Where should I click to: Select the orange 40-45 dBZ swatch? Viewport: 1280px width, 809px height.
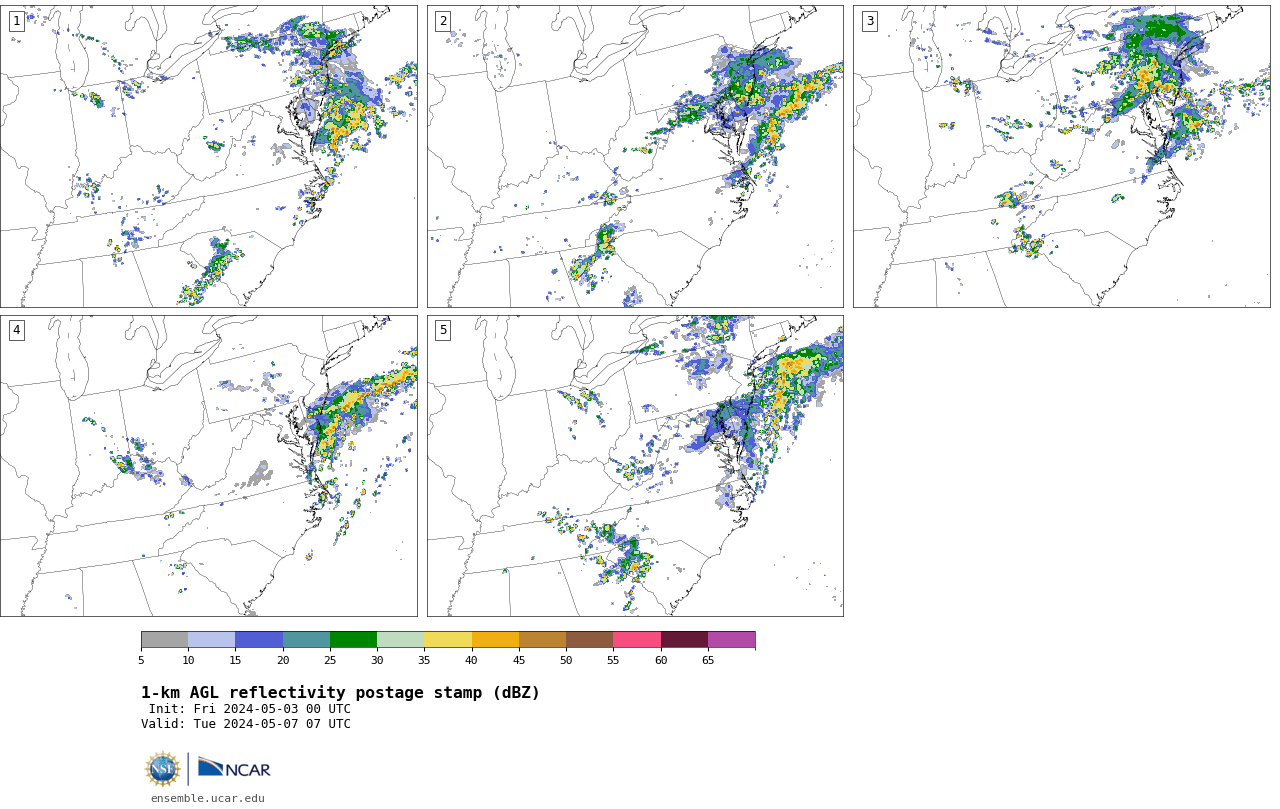(495, 640)
